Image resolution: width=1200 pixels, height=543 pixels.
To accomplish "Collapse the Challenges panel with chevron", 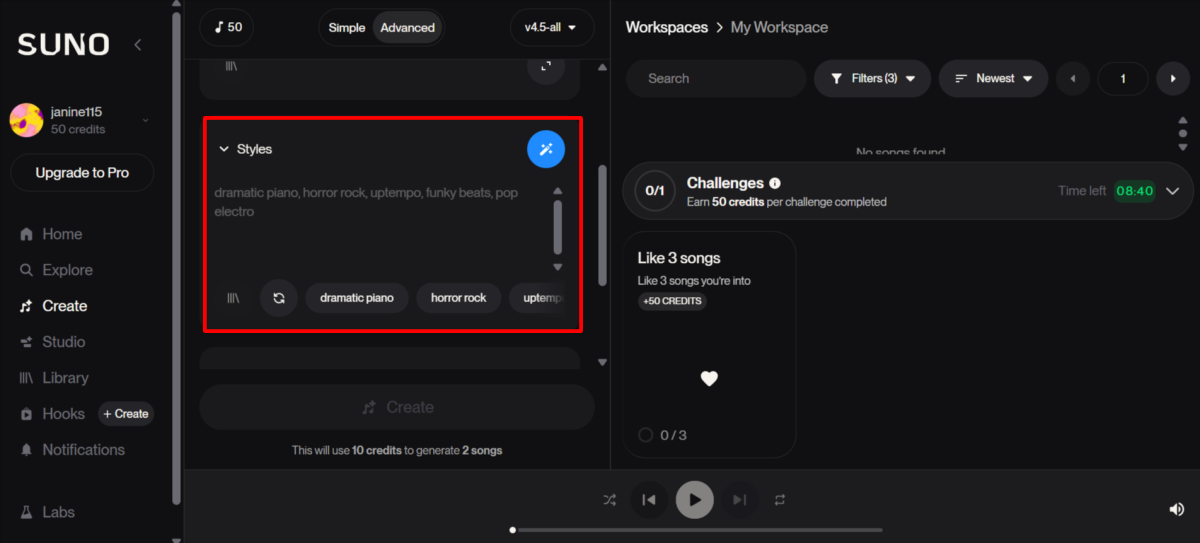I will click(1173, 191).
